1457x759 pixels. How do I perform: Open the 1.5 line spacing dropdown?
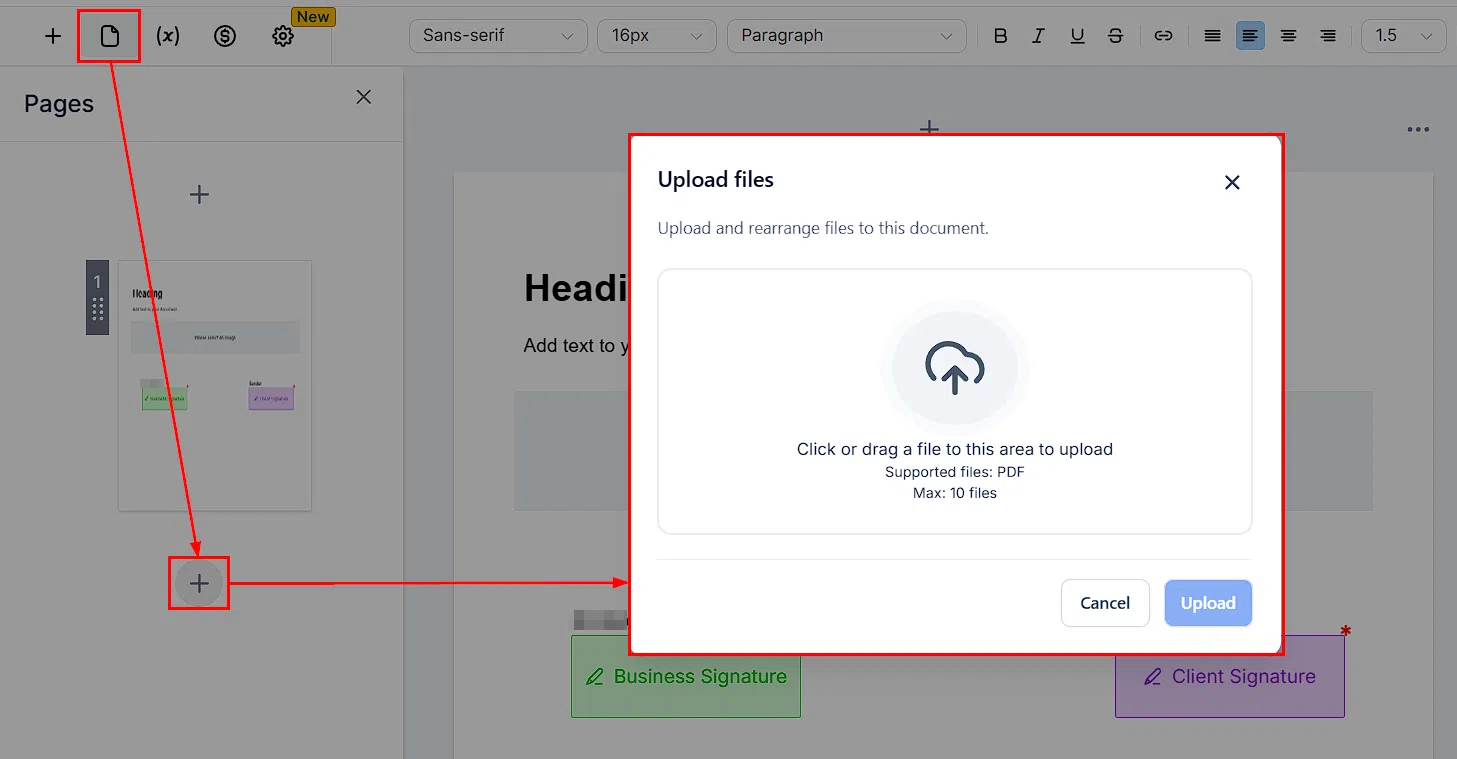[x=1404, y=36]
